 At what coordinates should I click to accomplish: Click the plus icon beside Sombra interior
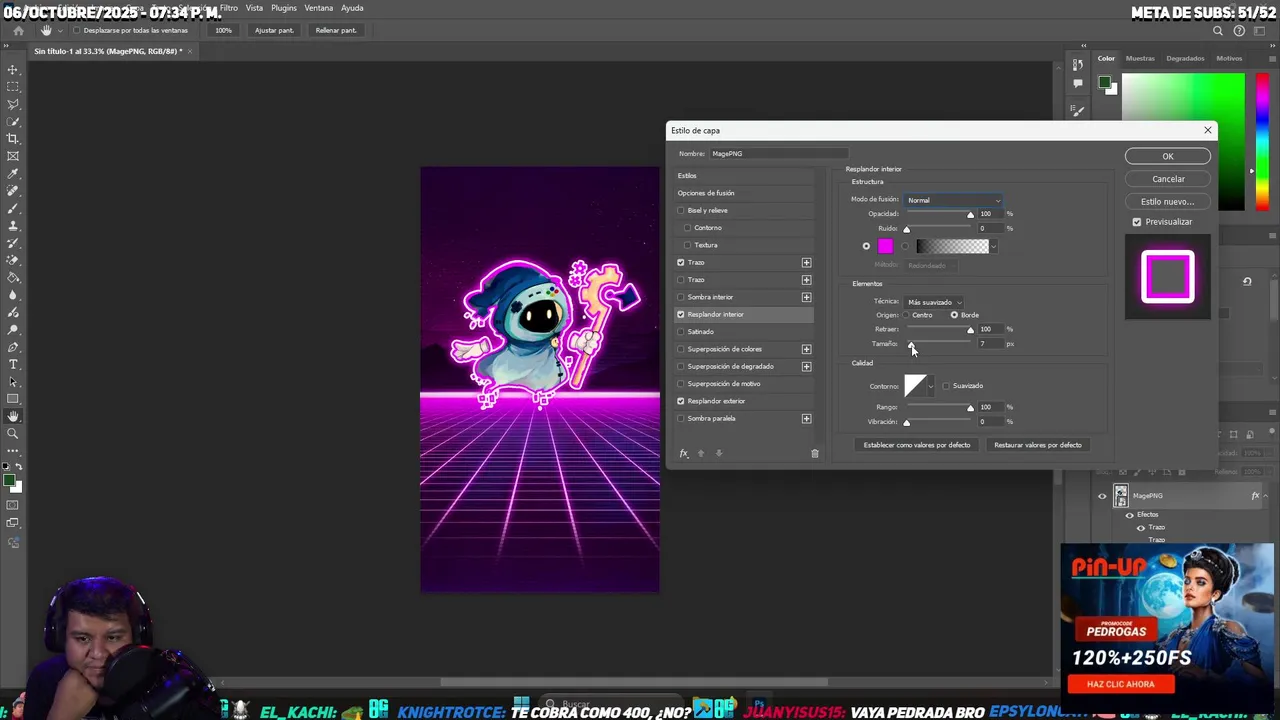pos(807,297)
